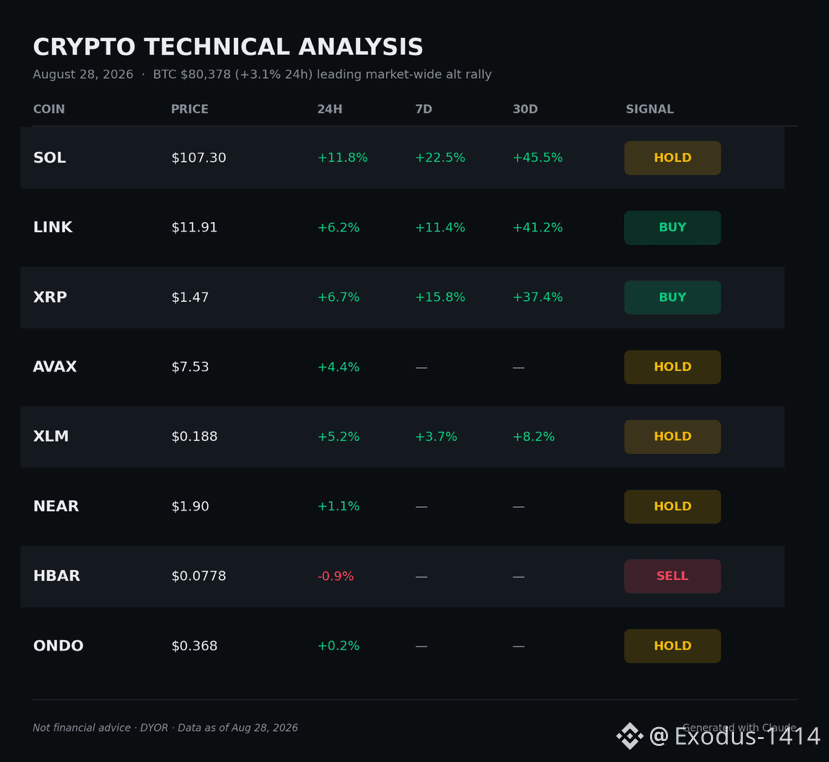This screenshot has height=762, width=829.
Task: Click HBAR's -0.9% 24H change
Action: 336,576
